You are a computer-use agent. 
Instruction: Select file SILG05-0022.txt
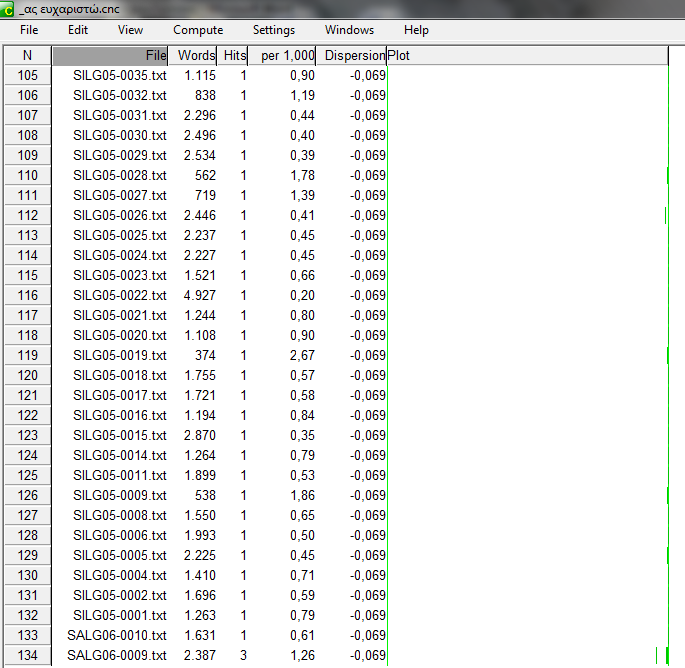(120, 296)
